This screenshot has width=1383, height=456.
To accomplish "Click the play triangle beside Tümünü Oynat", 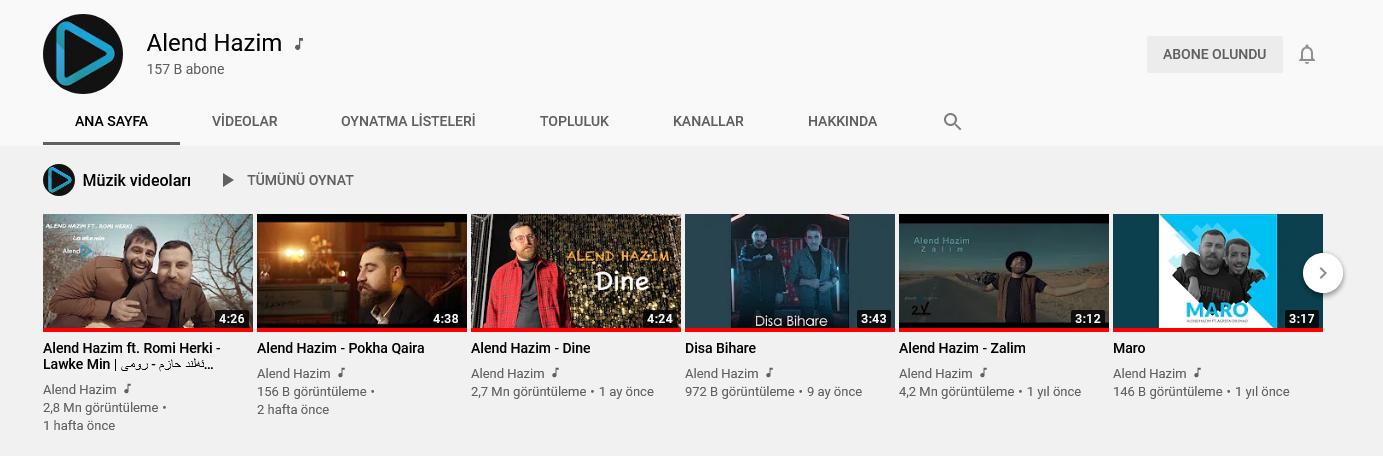I will tap(228, 181).
